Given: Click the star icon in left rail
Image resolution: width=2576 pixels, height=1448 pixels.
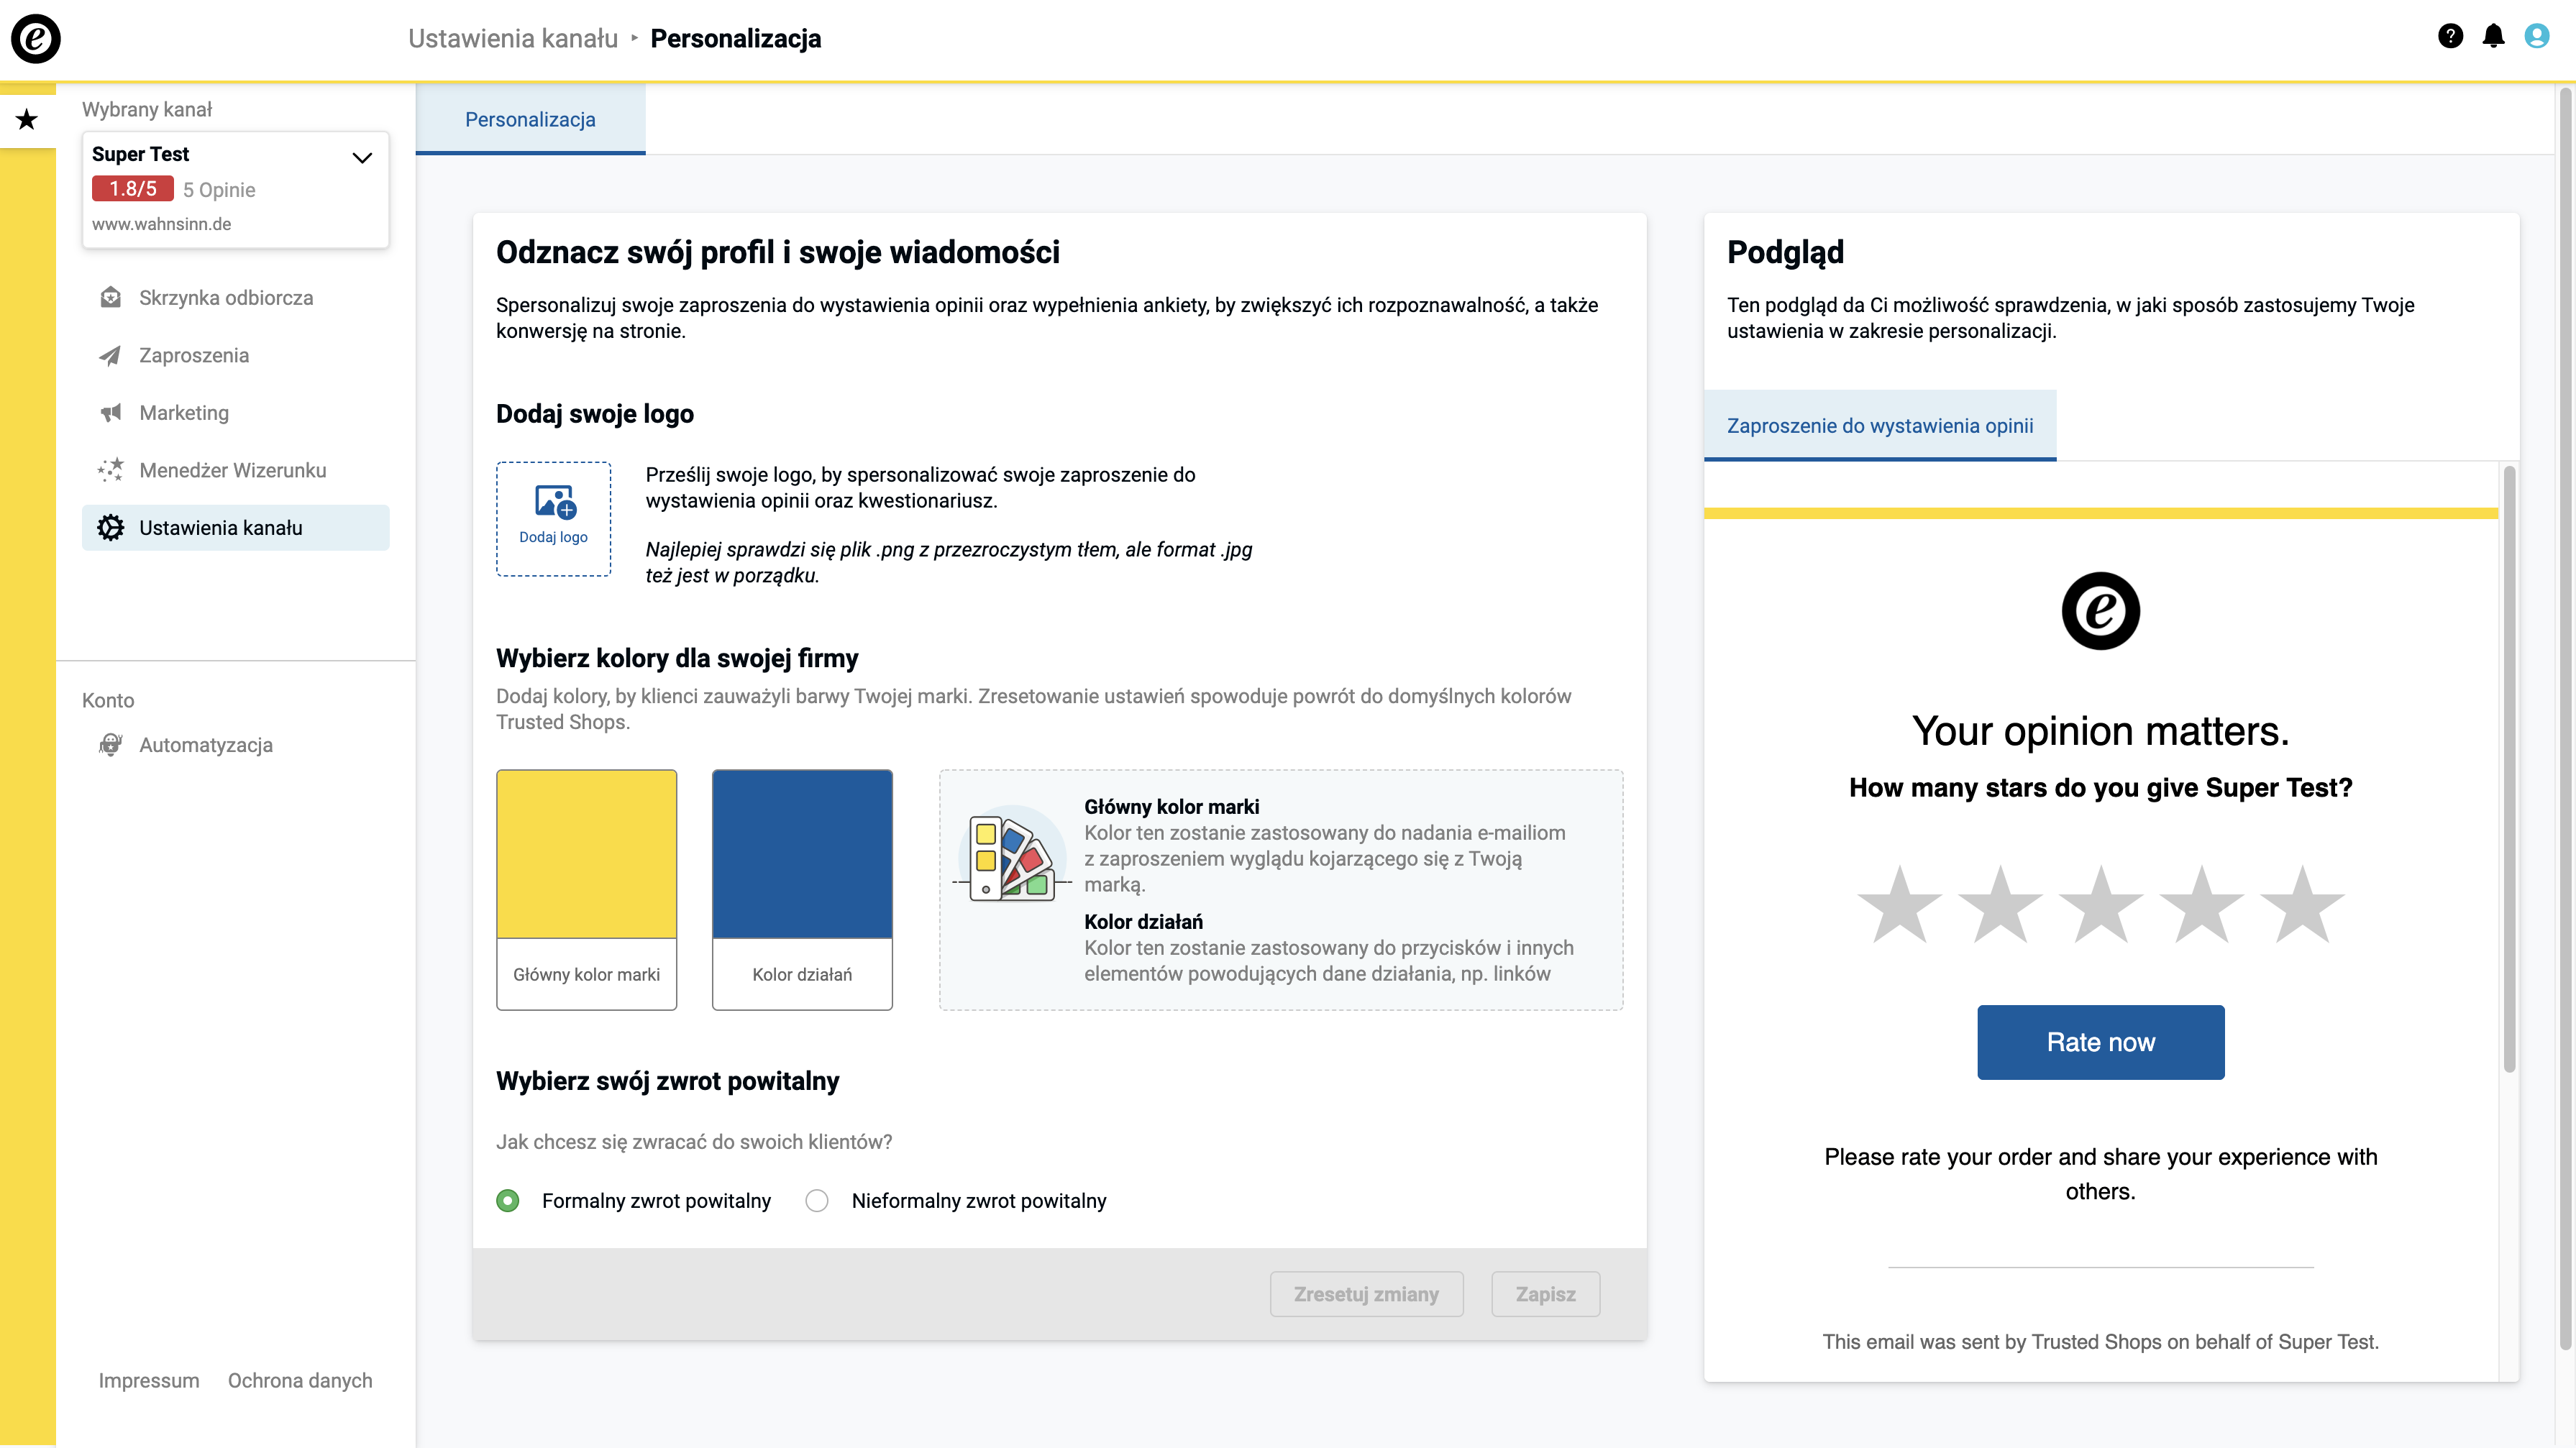Looking at the screenshot, I should [x=27, y=120].
